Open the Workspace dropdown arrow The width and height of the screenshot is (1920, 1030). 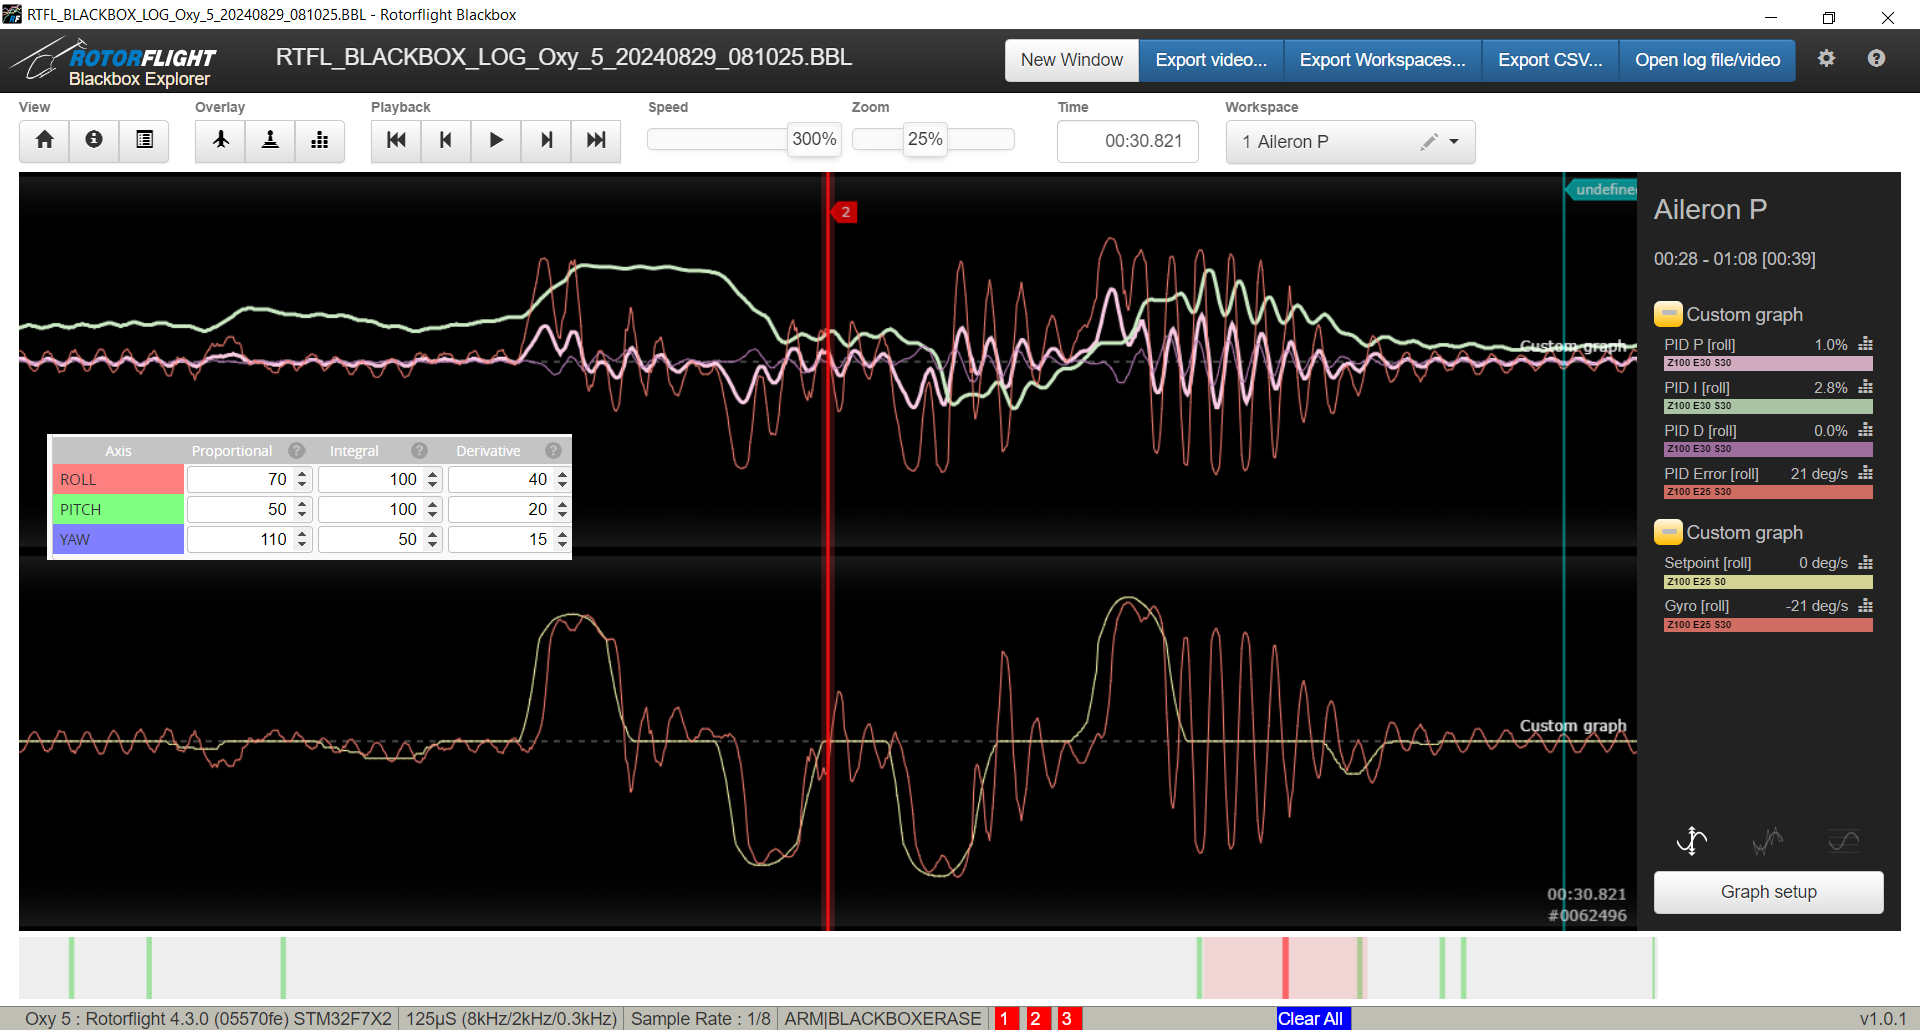(x=1454, y=142)
